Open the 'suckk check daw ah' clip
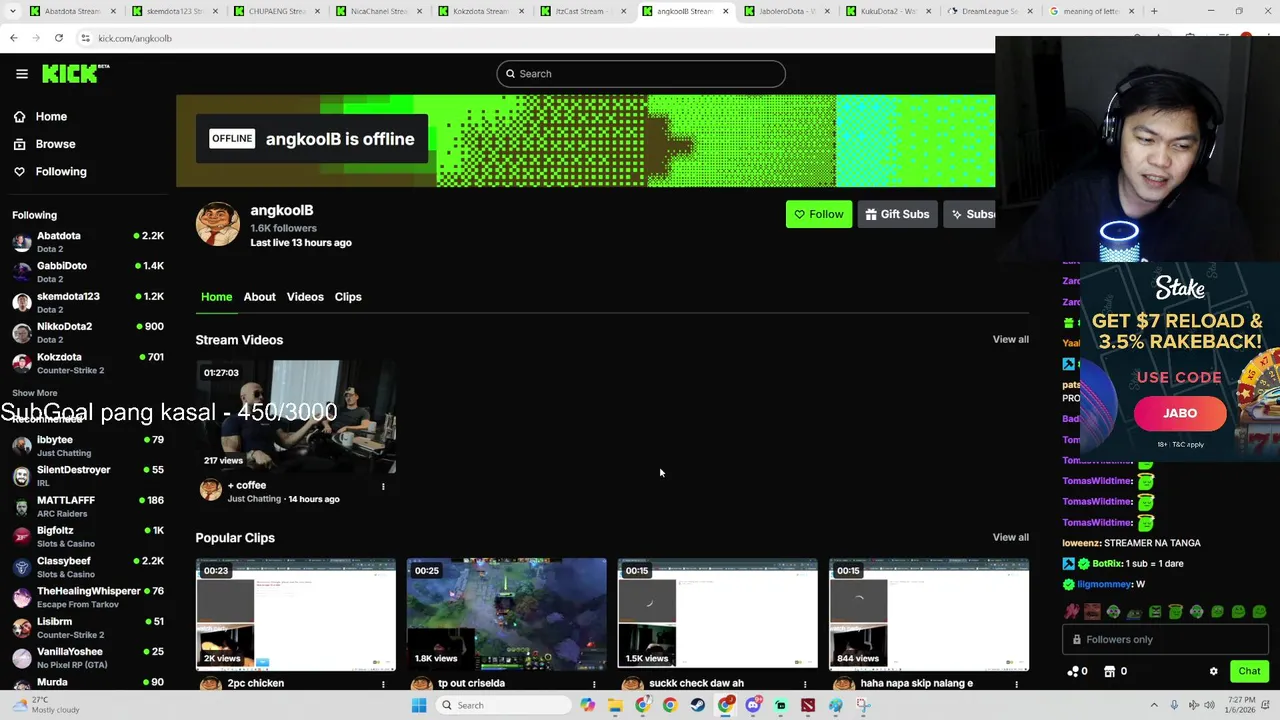Viewport: 1280px width, 720px height. 718,614
